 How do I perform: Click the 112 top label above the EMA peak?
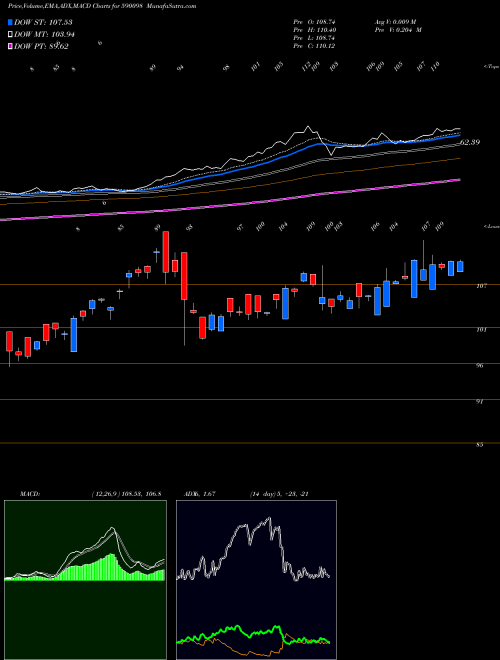tap(306, 65)
